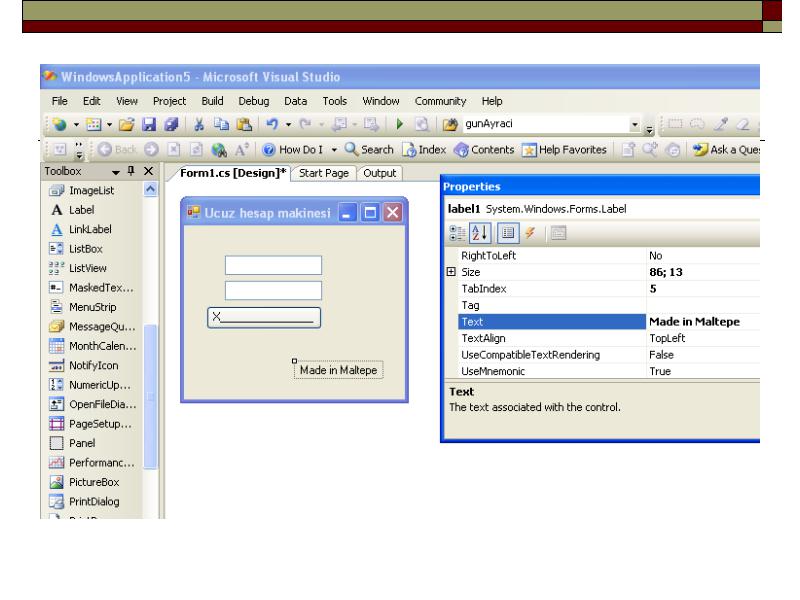Image resolution: width=800 pixels, height=600 pixels.
Task: Select the Tag property row
Action: click(x=603, y=305)
